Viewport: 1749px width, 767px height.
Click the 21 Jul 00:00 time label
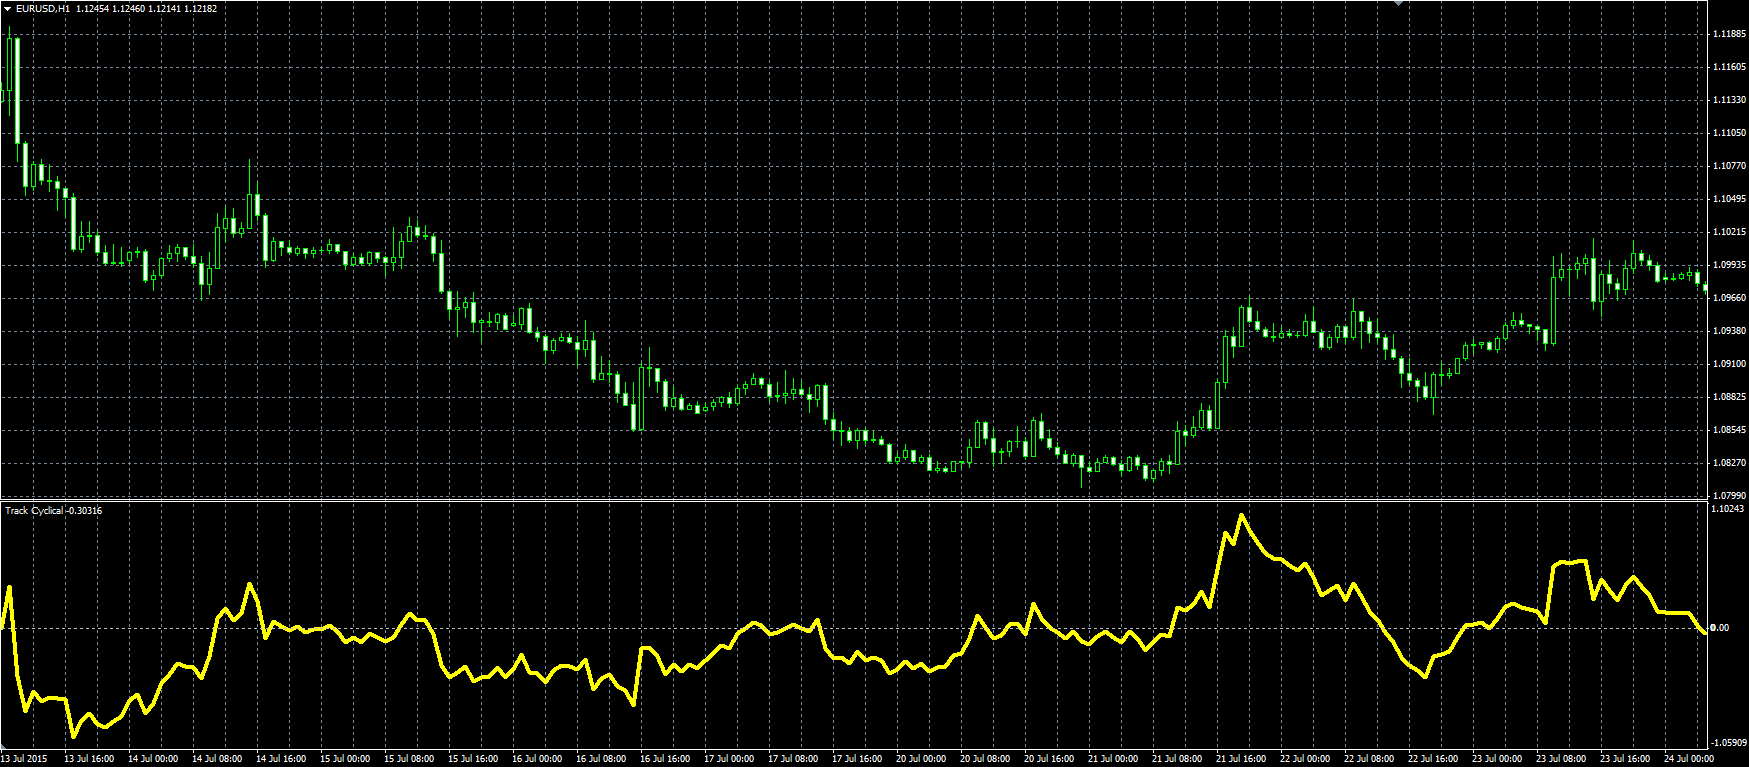click(1113, 759)
